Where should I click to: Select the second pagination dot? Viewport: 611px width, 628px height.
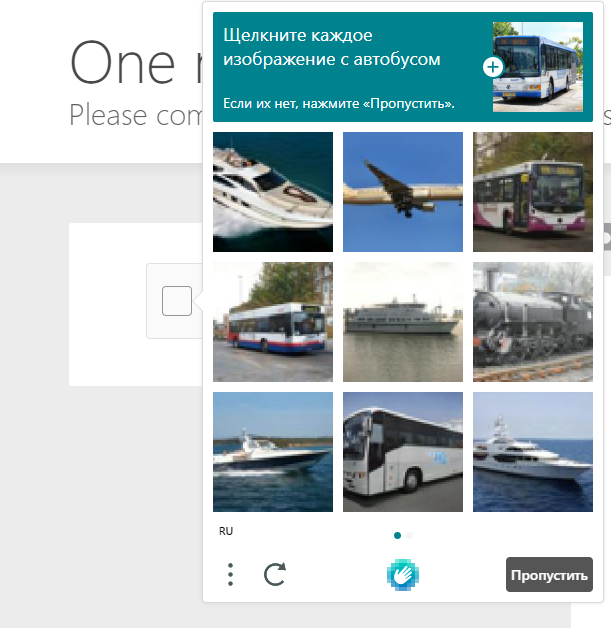(409, 535)
